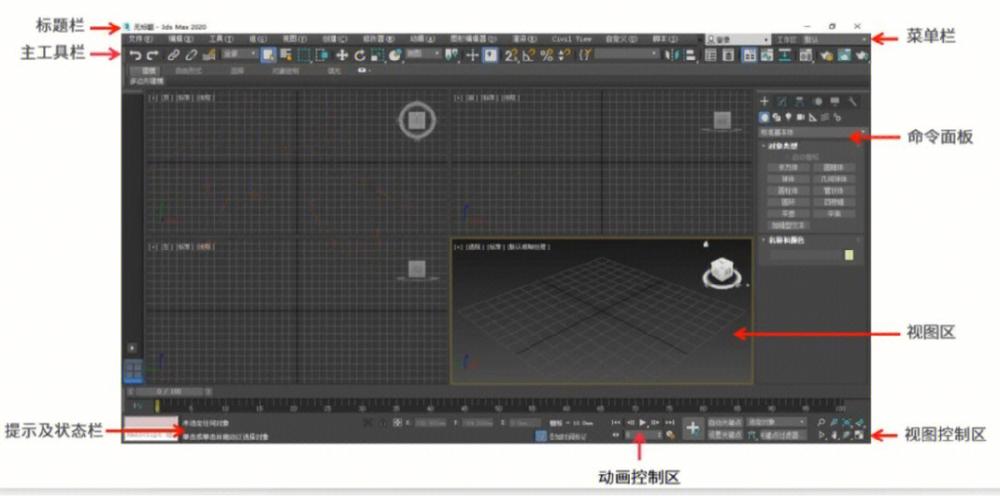
Task: Open the File menu
Action: pos(139,39)
